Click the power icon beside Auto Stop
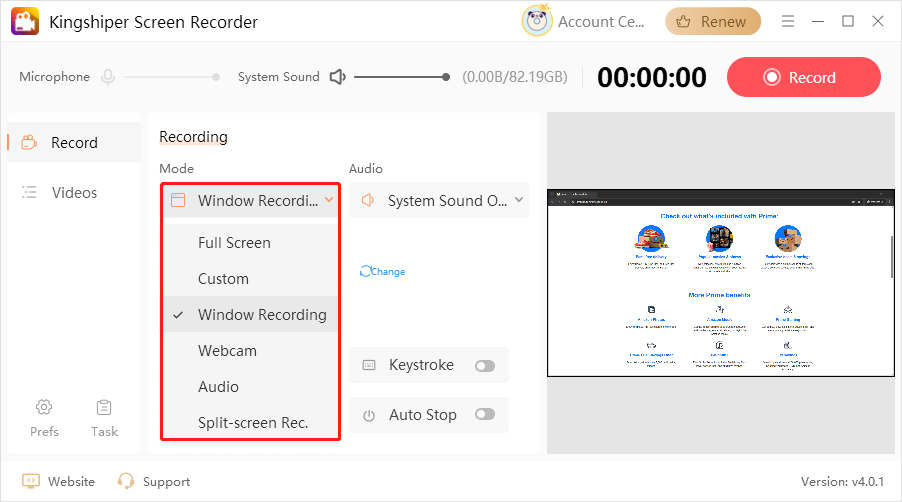 tap(369, 415)
